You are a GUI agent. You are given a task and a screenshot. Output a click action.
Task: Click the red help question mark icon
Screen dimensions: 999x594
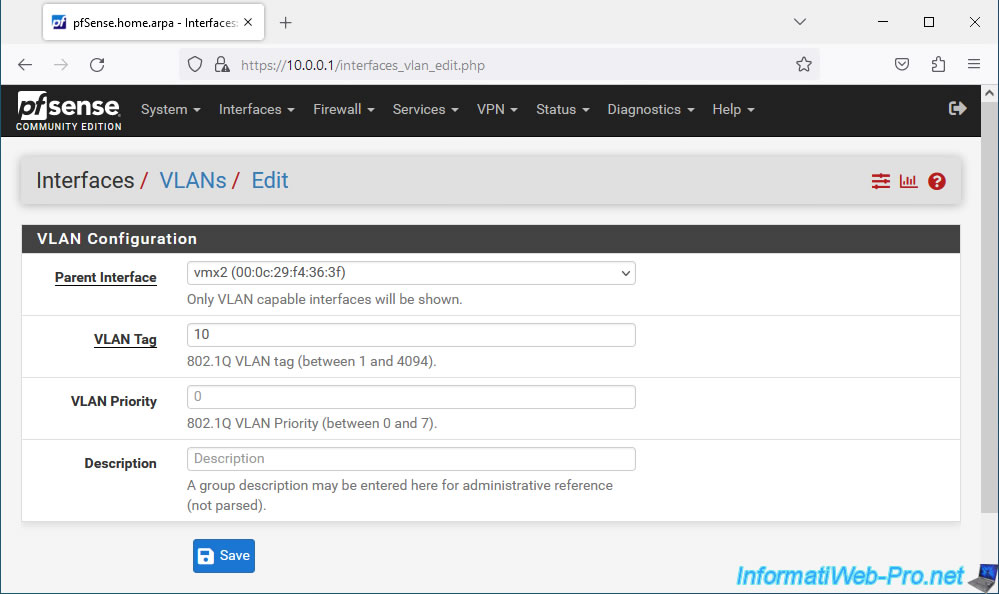tap(937, 181)
